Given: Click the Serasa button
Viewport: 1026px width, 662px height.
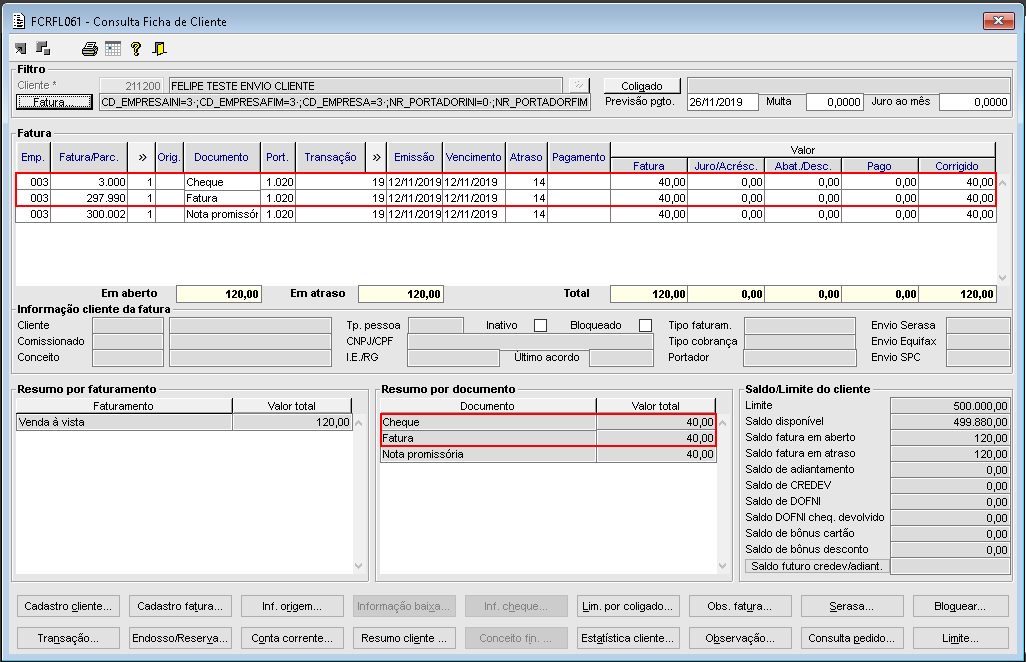Looking at the screenshot, I should click(x=850, y=606).
